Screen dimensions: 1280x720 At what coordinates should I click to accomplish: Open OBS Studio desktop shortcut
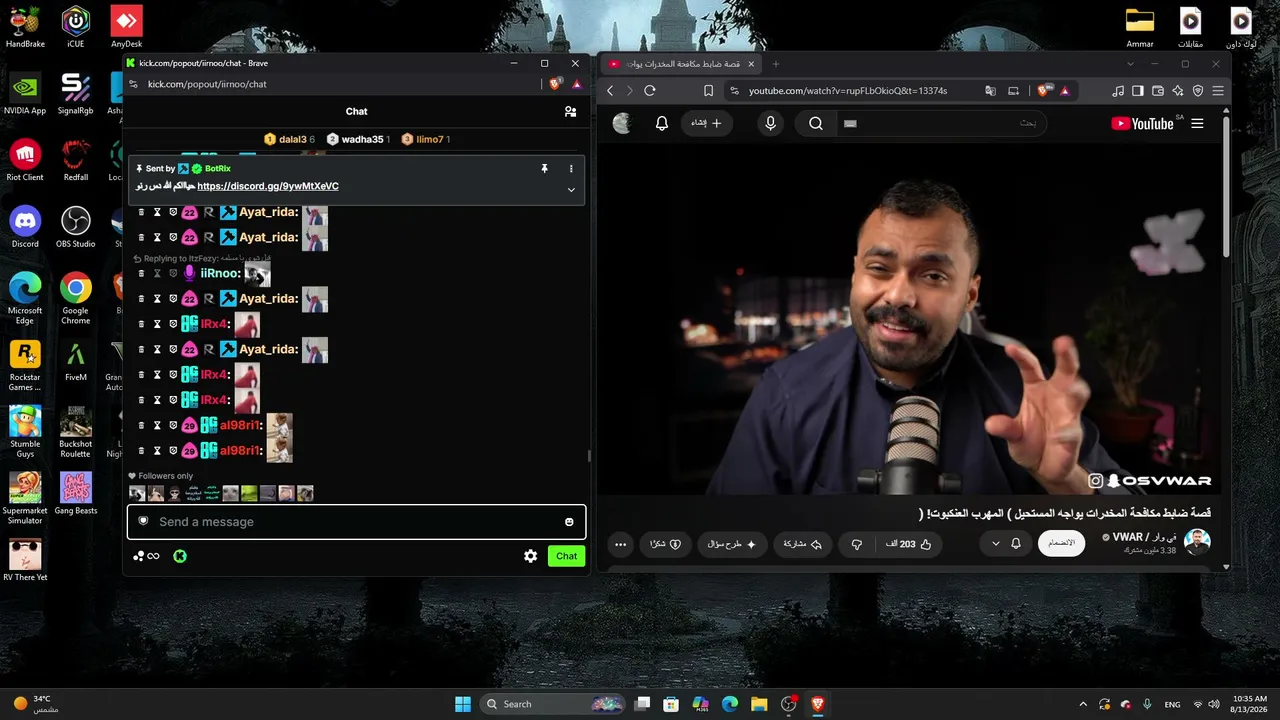click(x=76, y=228)
